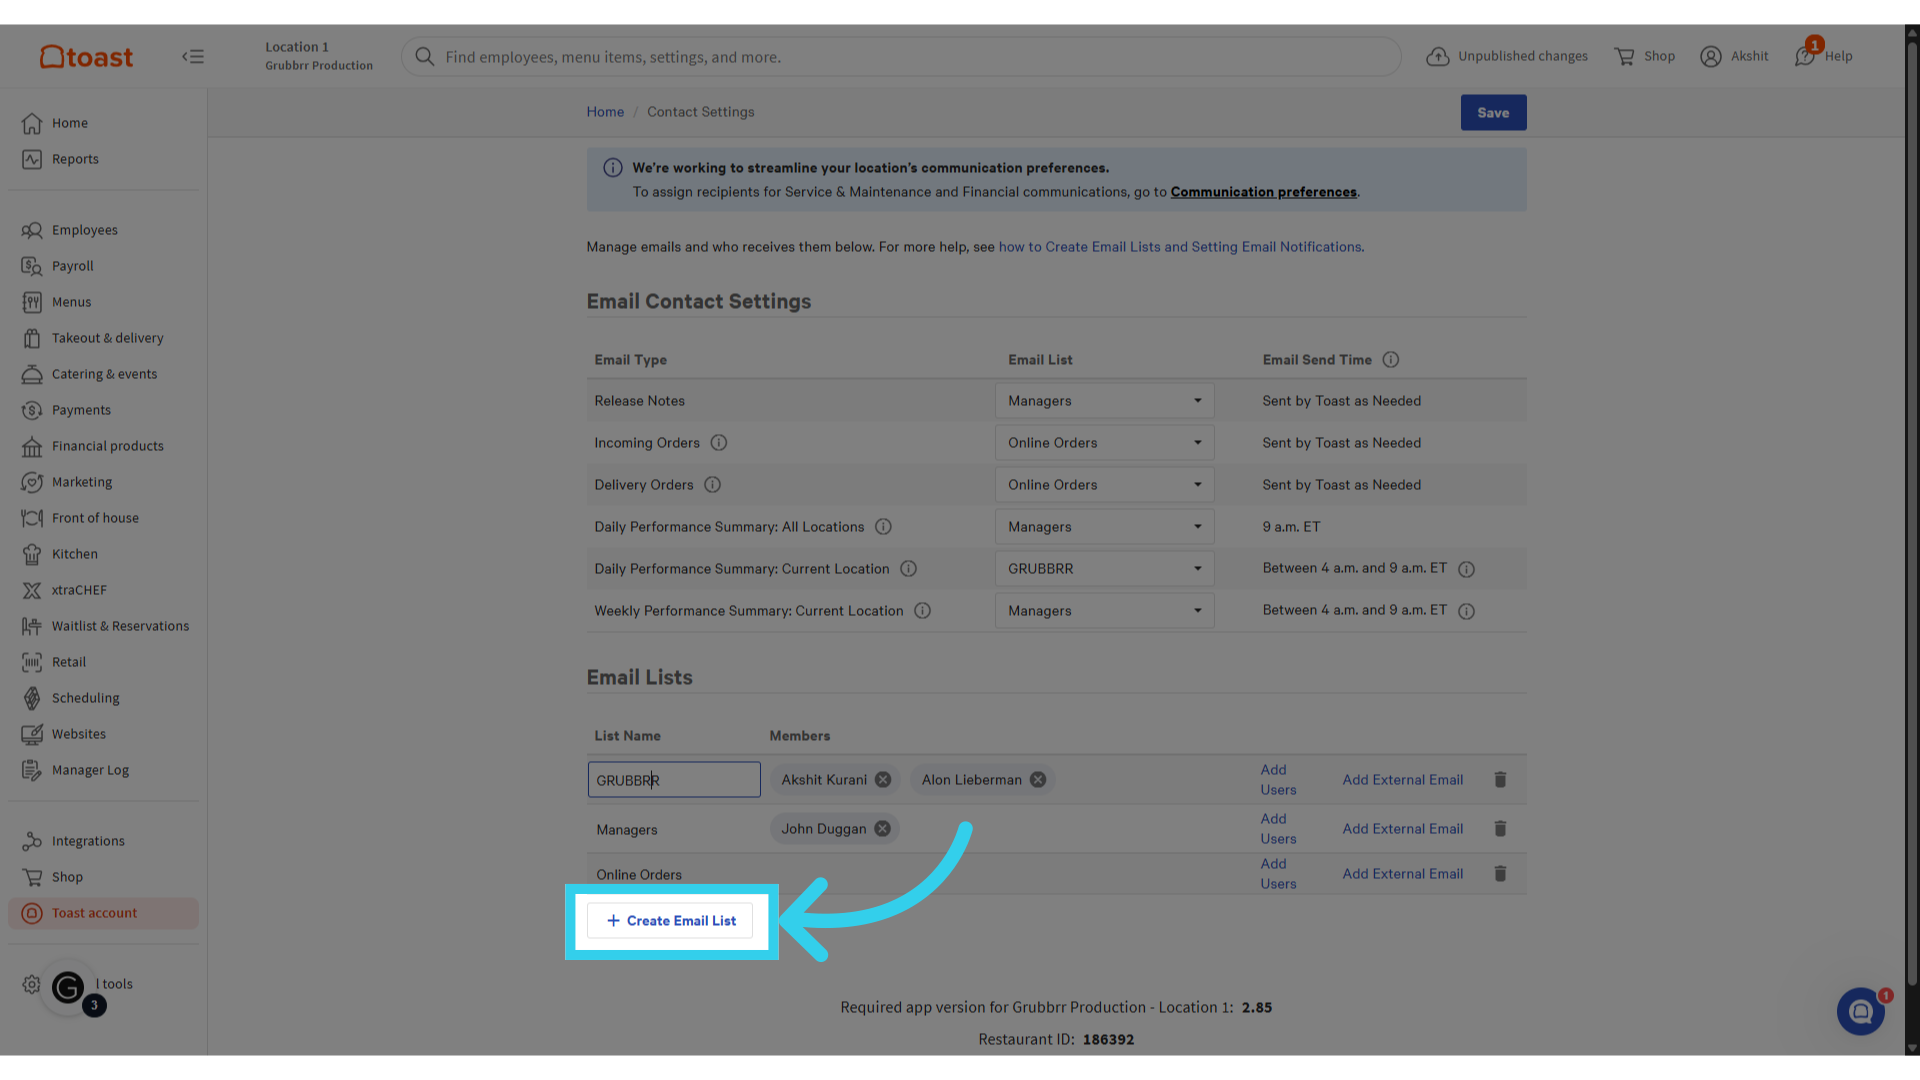Delete the GRUBBRR email list
Screen dimensions: 1920x1080
pos(1500,780)
